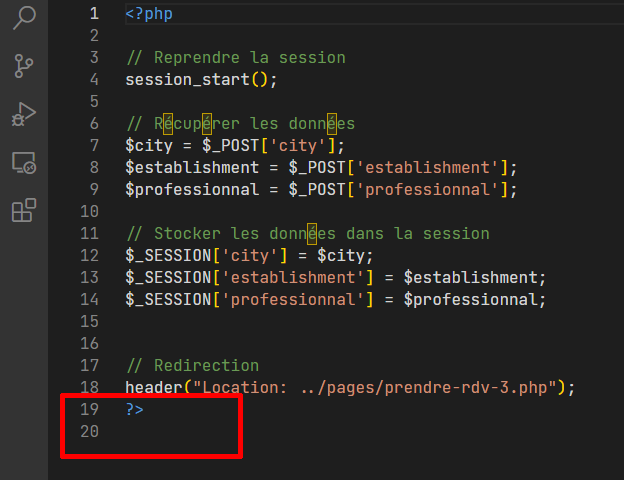This screenshot has height=480, width=624.
Task: Open the Run and Debug view
Action: click(24, 115)
